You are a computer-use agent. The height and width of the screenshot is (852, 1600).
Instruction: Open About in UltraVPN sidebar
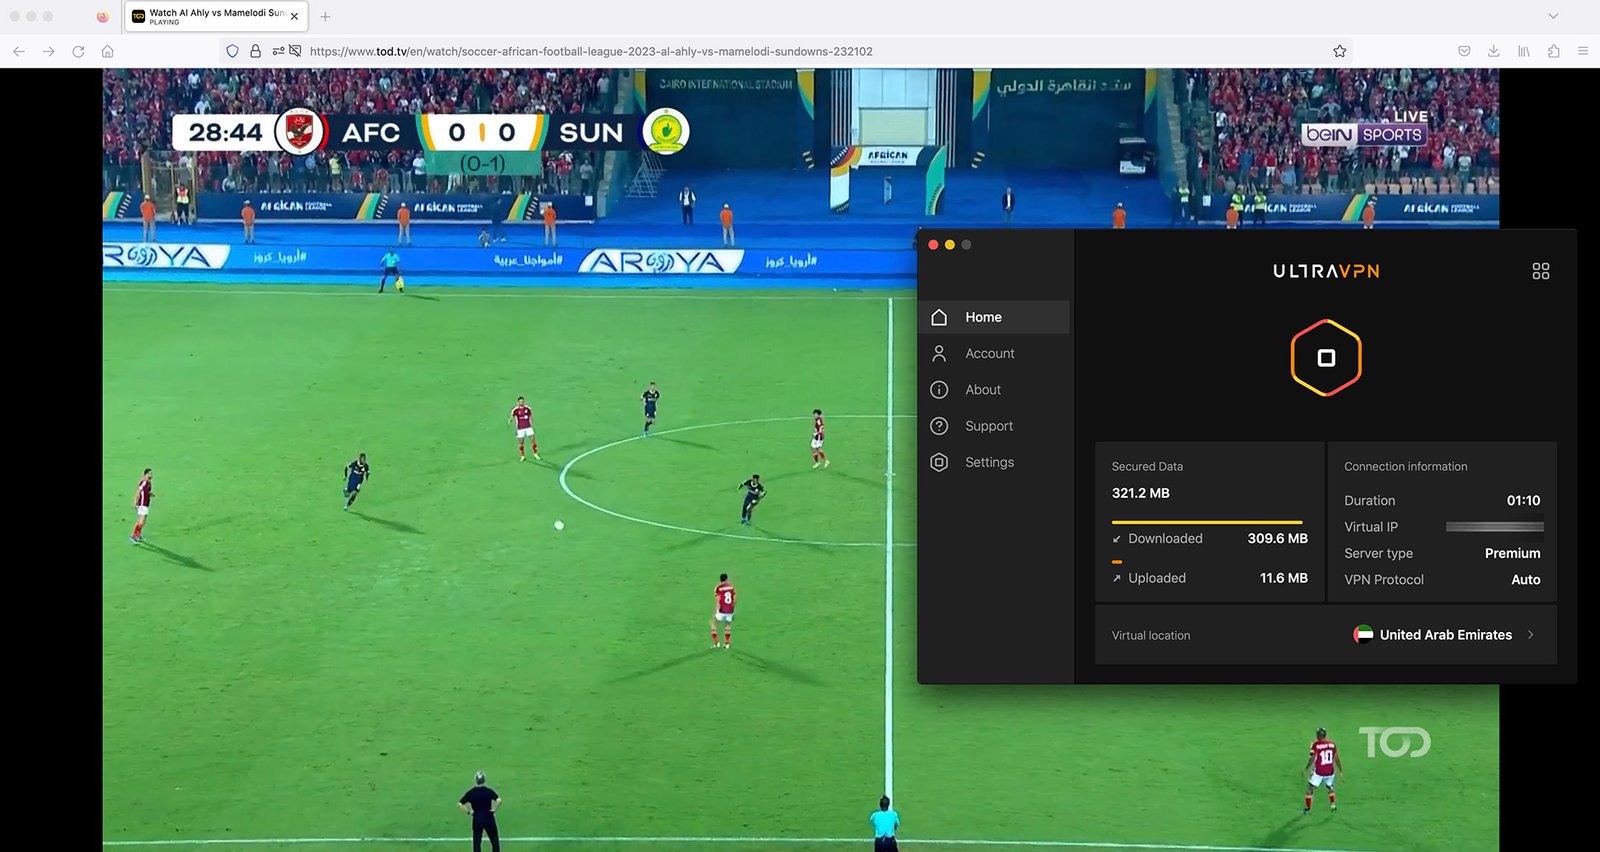(x=995, y=390)
